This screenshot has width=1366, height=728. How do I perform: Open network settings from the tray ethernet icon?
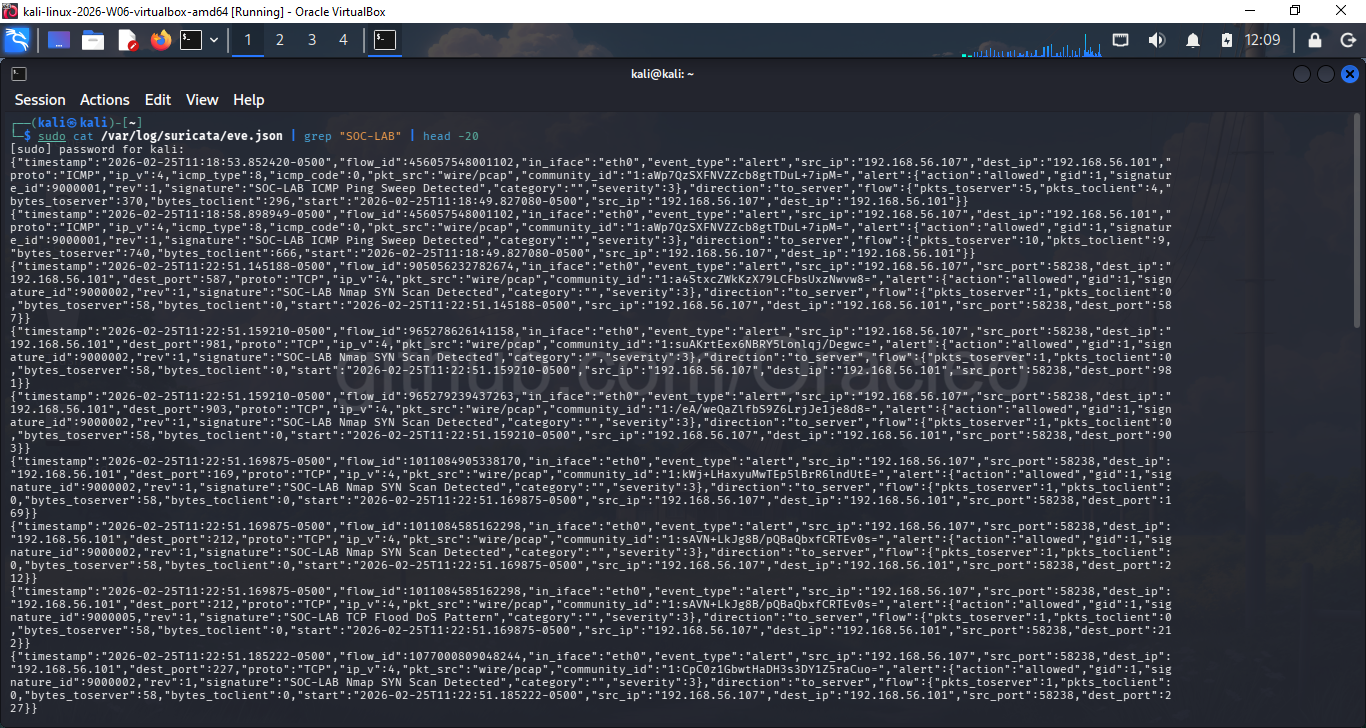coord(1121,40)
